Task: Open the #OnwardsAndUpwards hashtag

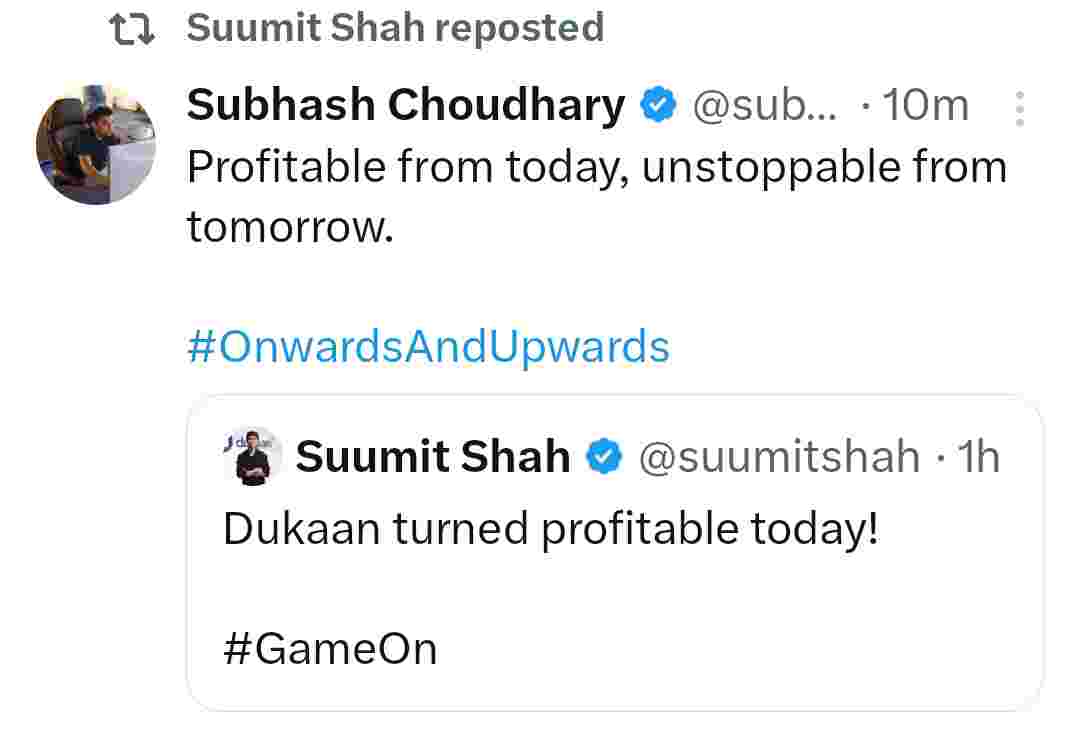Action: (x=428, y=347)
